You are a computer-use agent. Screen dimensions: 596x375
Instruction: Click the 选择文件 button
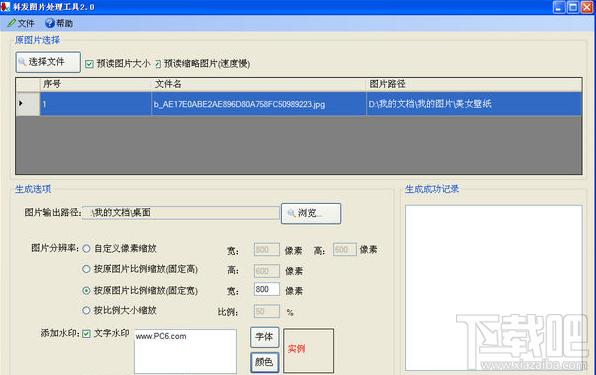coord(48,62)
